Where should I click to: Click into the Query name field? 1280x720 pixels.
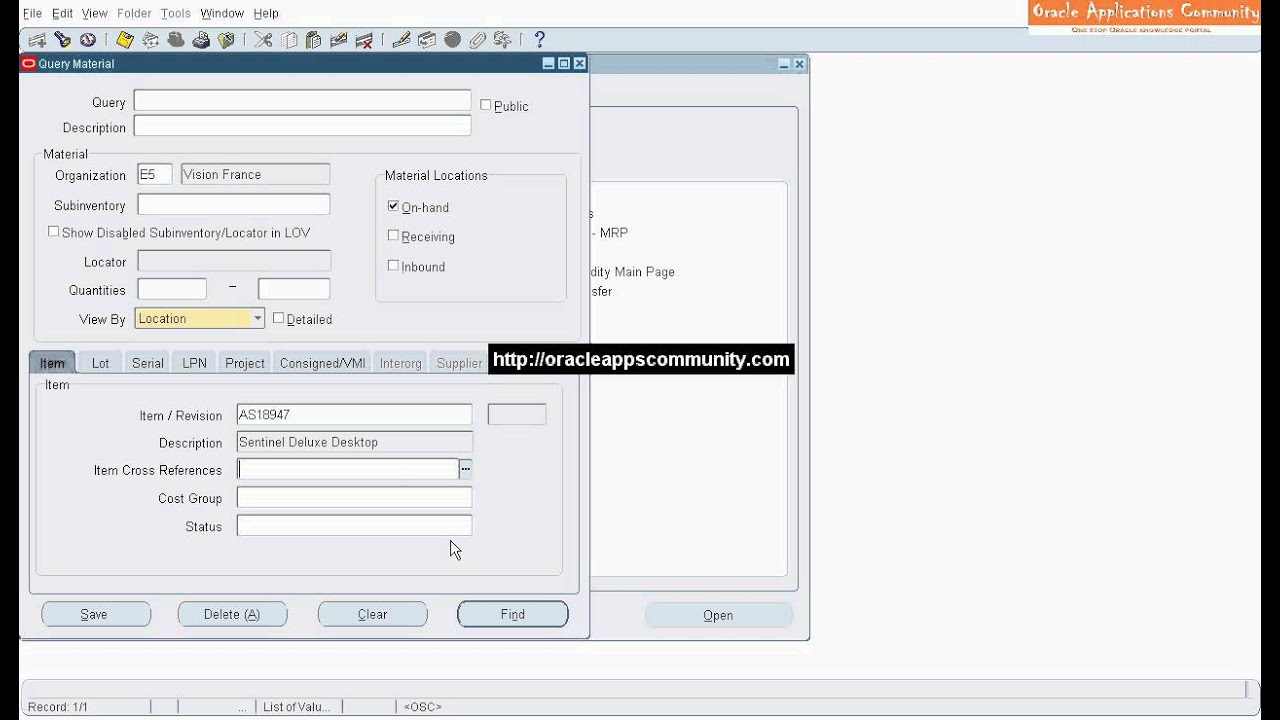pos(302,101)
